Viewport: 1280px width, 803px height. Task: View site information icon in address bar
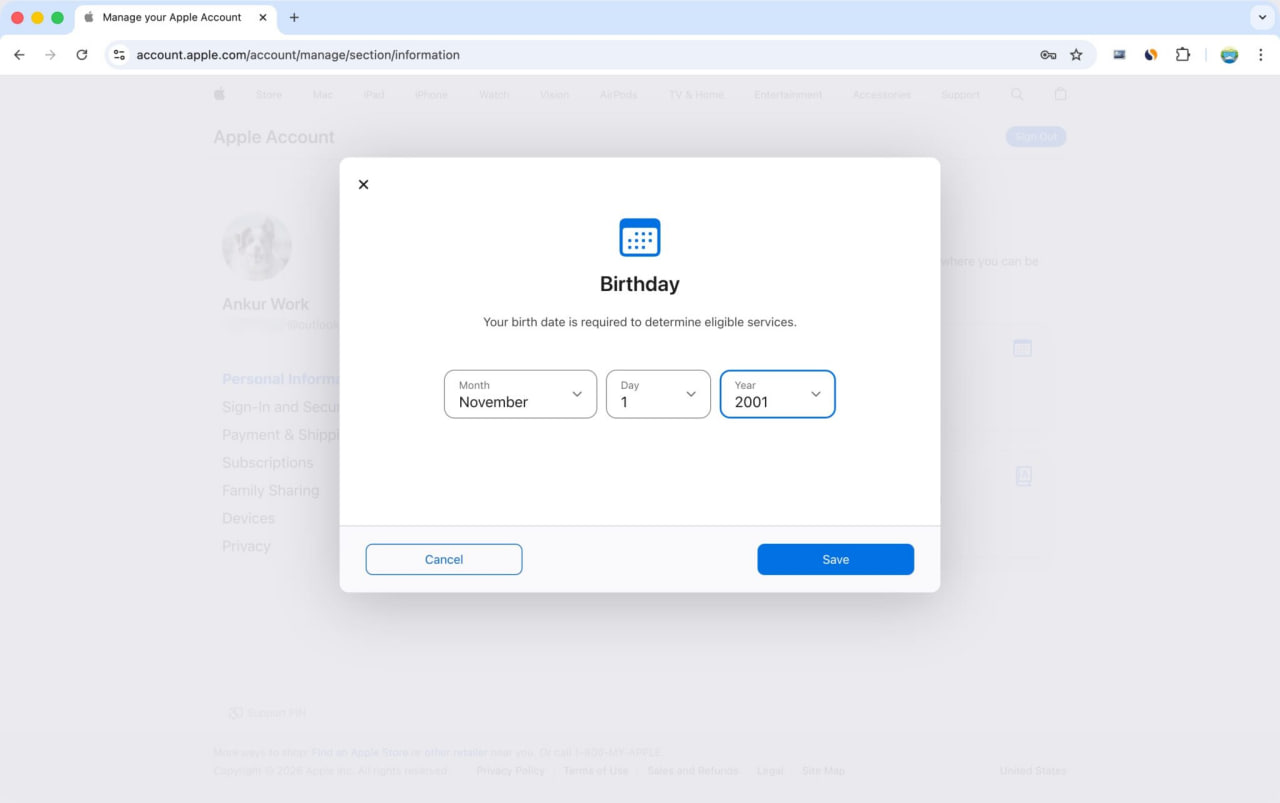119,55
